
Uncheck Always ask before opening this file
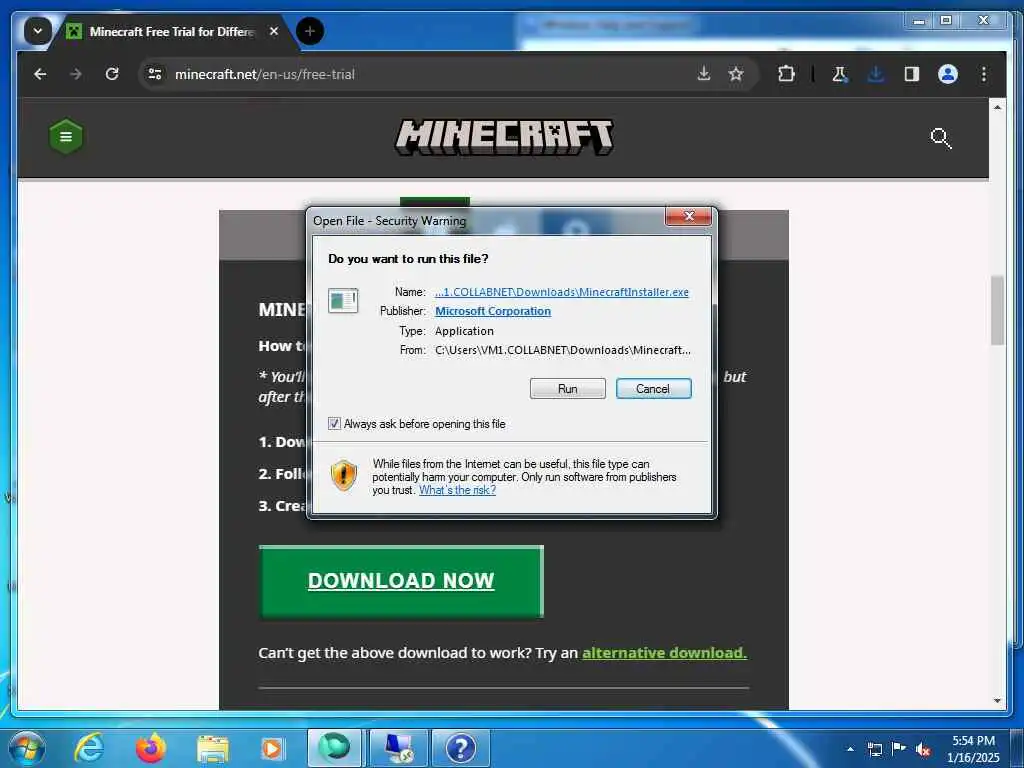coord(334,424)
